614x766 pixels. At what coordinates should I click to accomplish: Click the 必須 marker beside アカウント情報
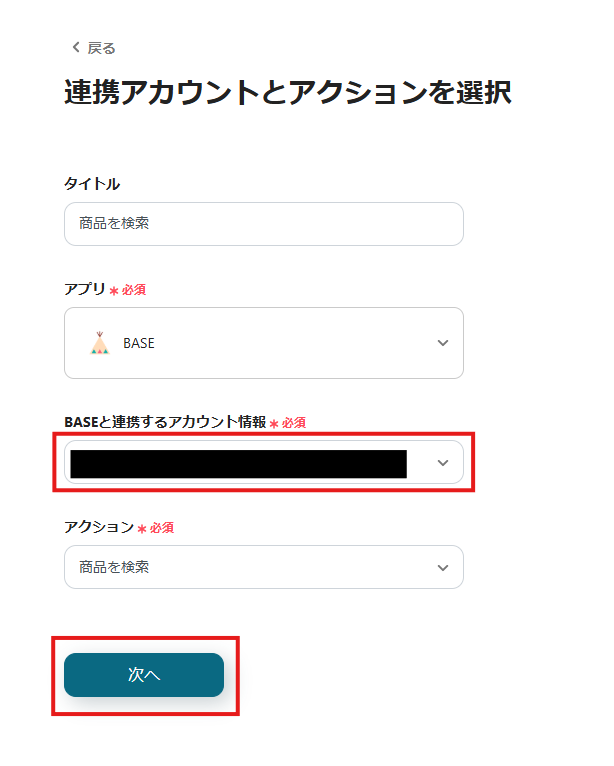293,422
